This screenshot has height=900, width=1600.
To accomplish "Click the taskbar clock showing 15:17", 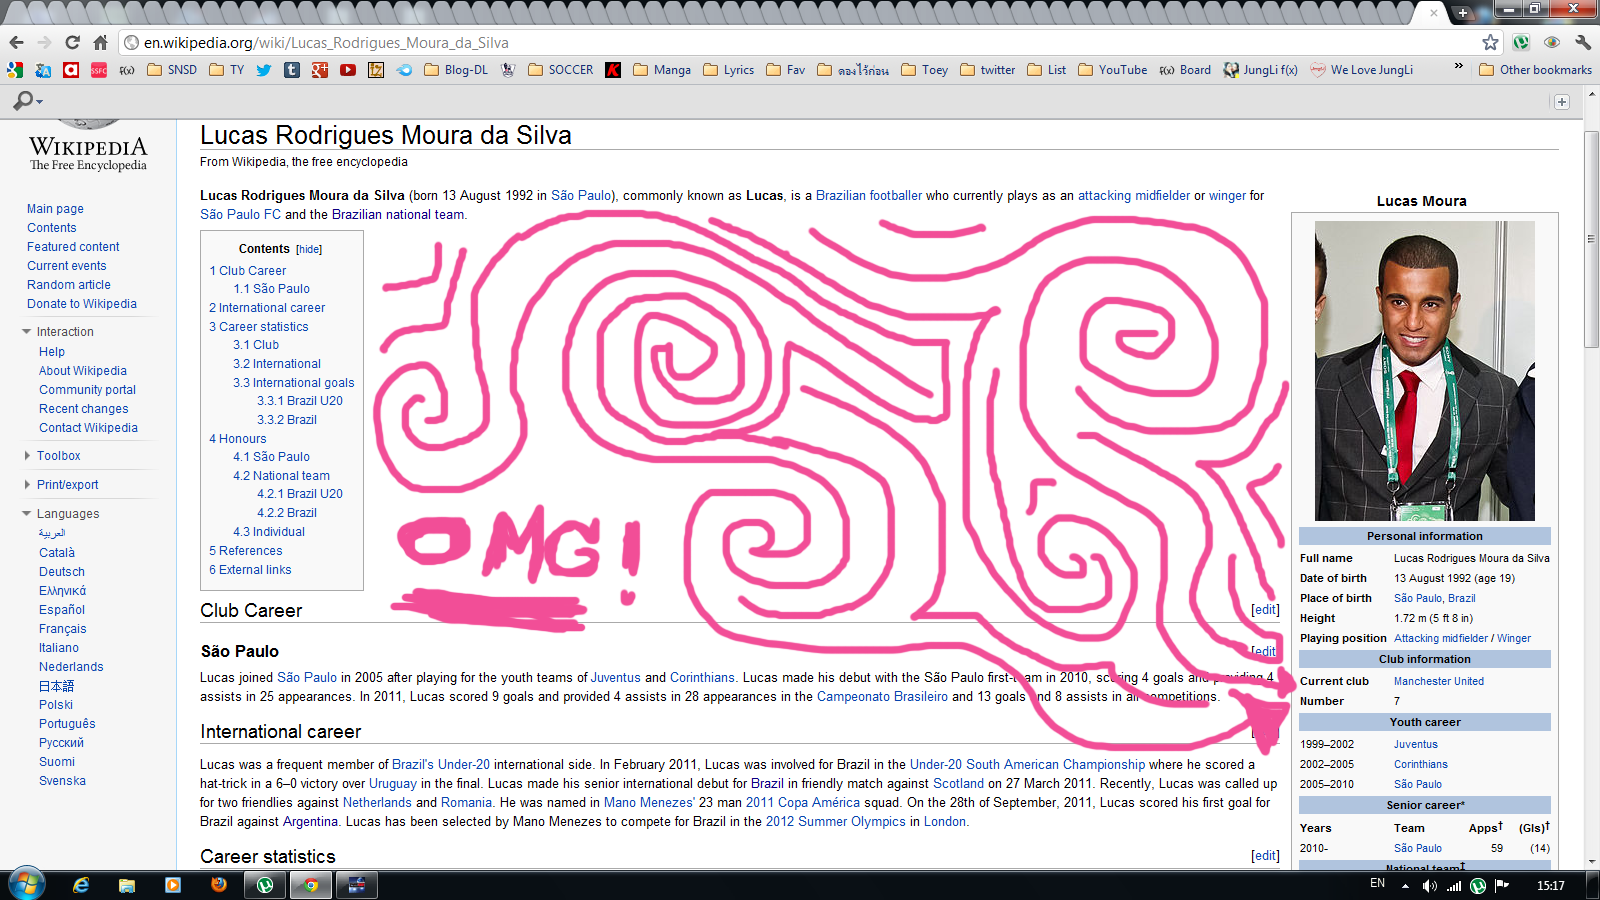I will coord(1550,886).
